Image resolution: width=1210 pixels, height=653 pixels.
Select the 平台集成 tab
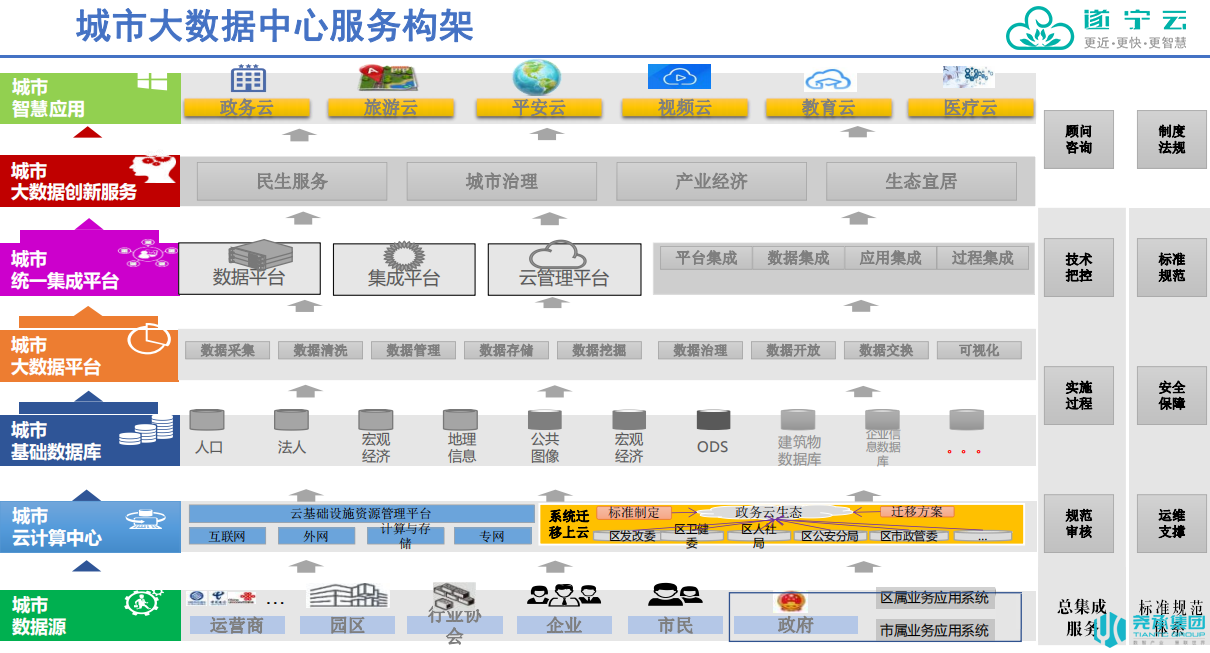click(706, 258)
